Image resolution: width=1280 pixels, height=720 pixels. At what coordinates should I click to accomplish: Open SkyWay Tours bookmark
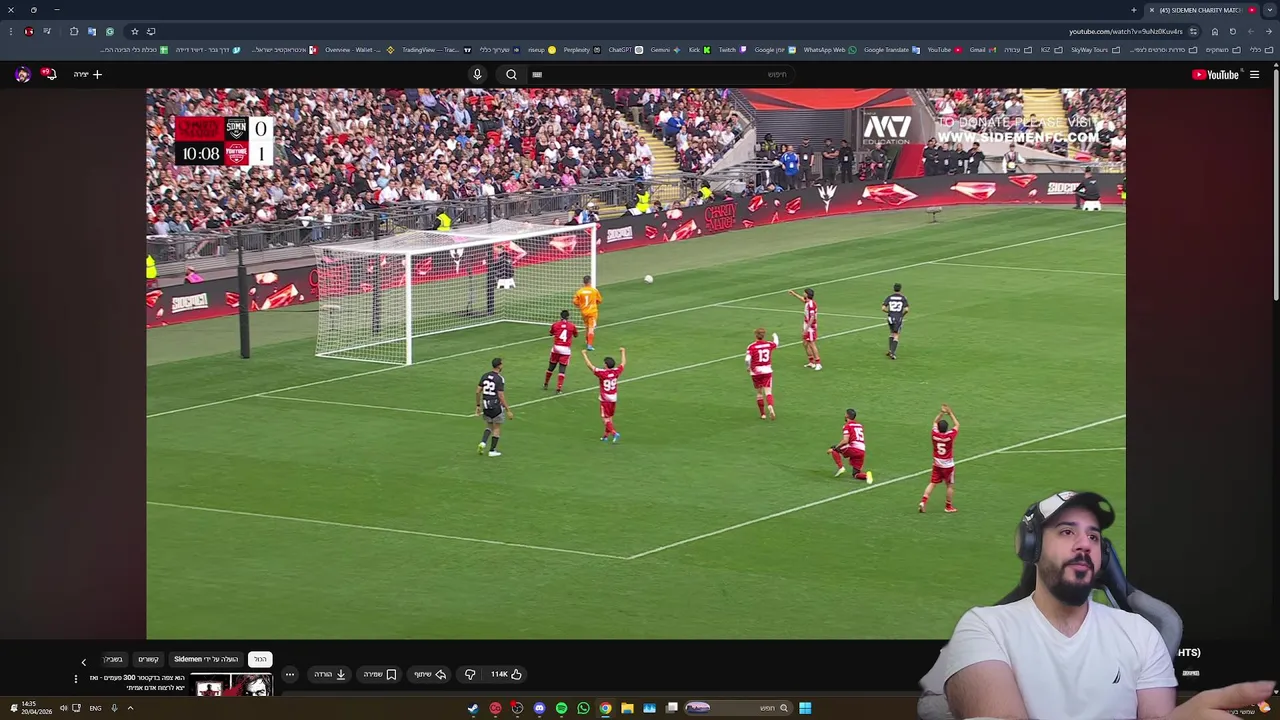(x=1095, y=49)
